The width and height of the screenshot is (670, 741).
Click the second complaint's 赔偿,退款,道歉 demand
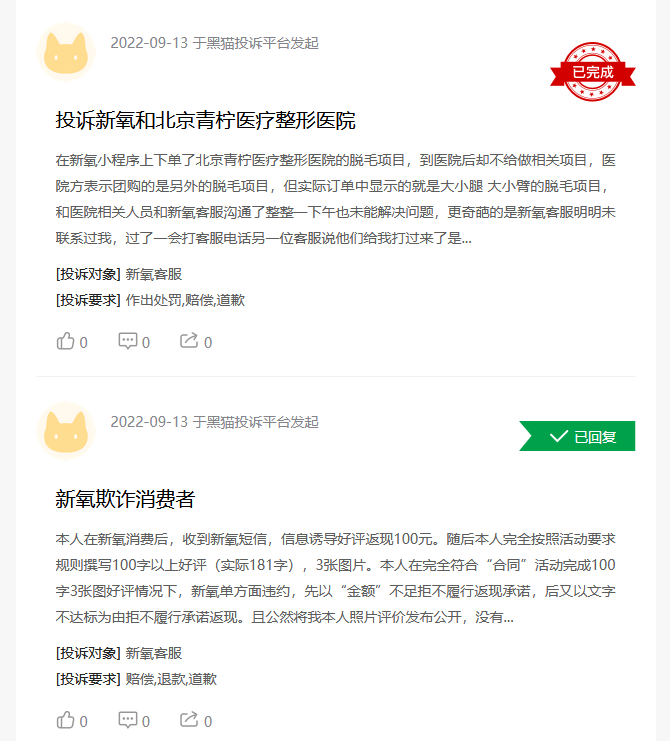point(171,679)
